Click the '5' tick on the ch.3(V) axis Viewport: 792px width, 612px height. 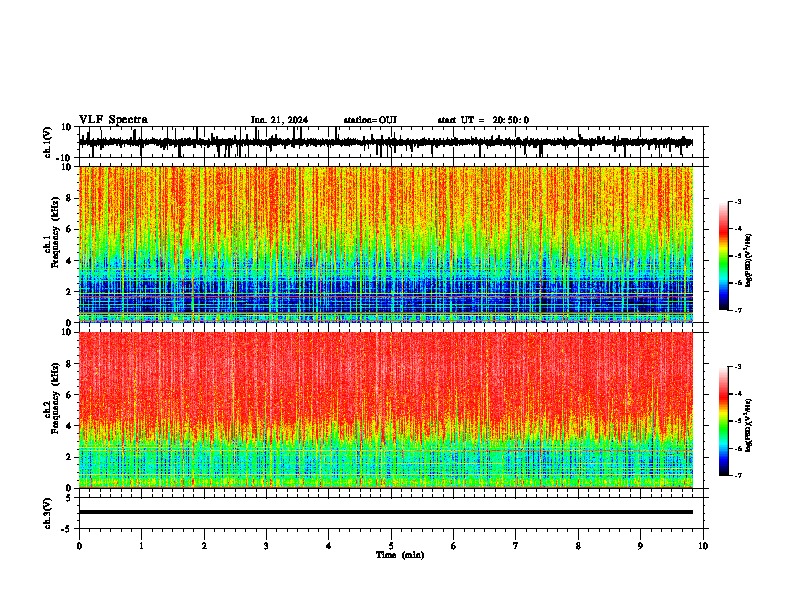(69, 498)
